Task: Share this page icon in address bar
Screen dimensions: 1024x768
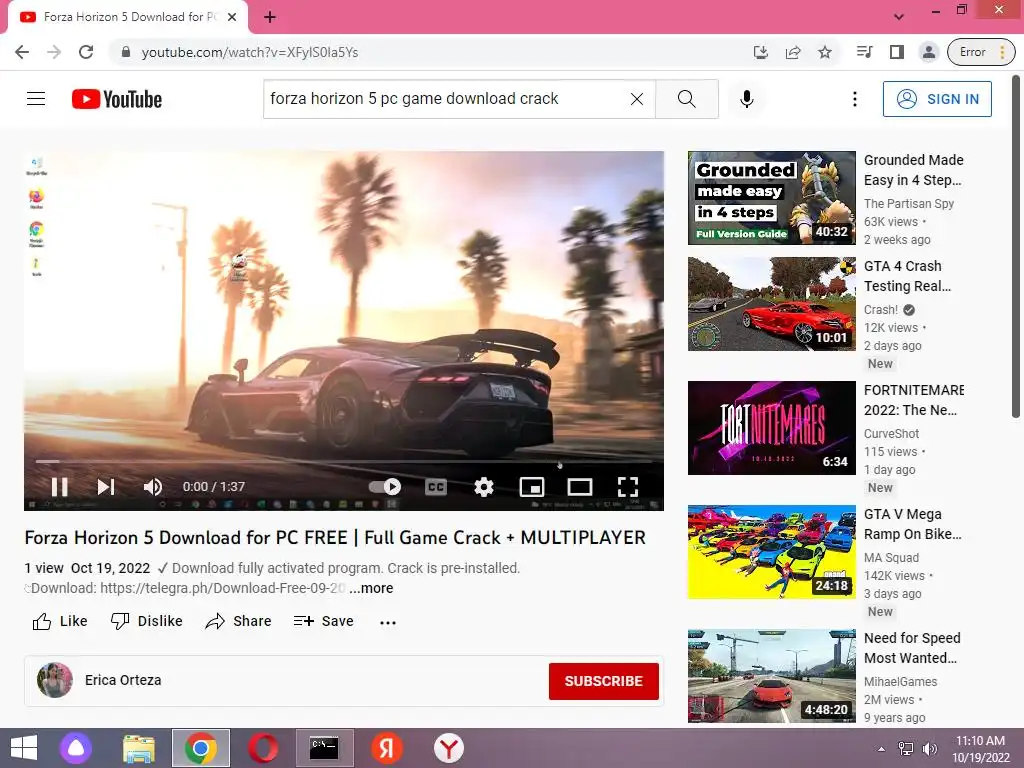Action: [793, 52]
